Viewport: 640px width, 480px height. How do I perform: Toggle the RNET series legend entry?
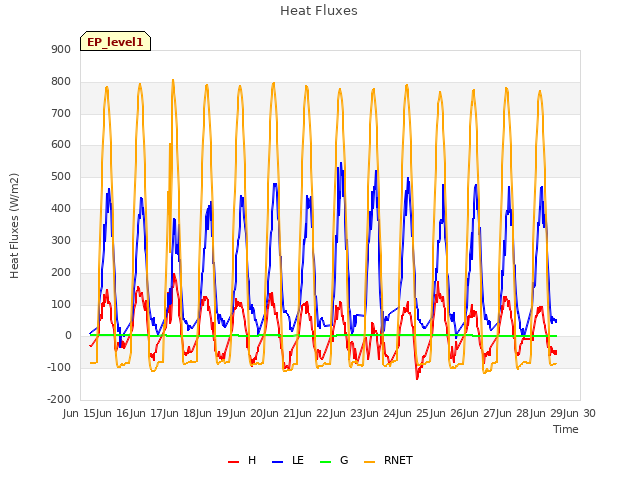click(x=388, y=460)
